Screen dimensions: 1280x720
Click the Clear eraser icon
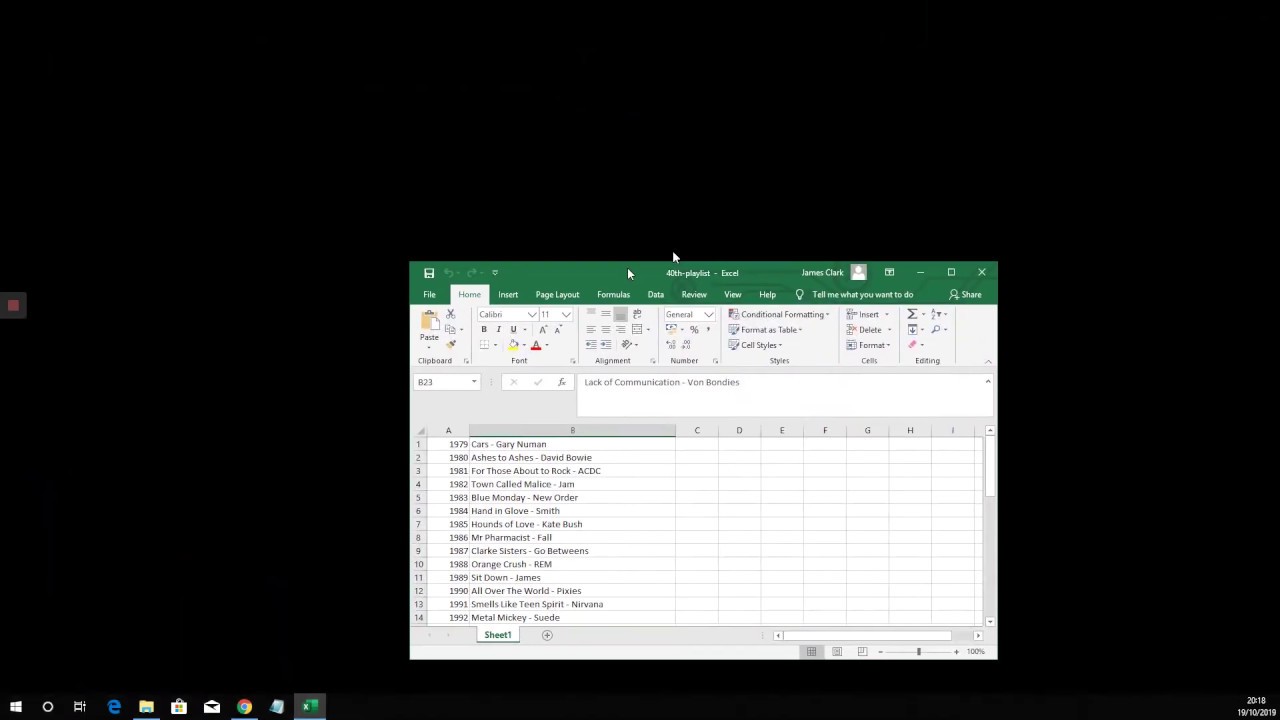pyautogui.click(x=912, y=344)
